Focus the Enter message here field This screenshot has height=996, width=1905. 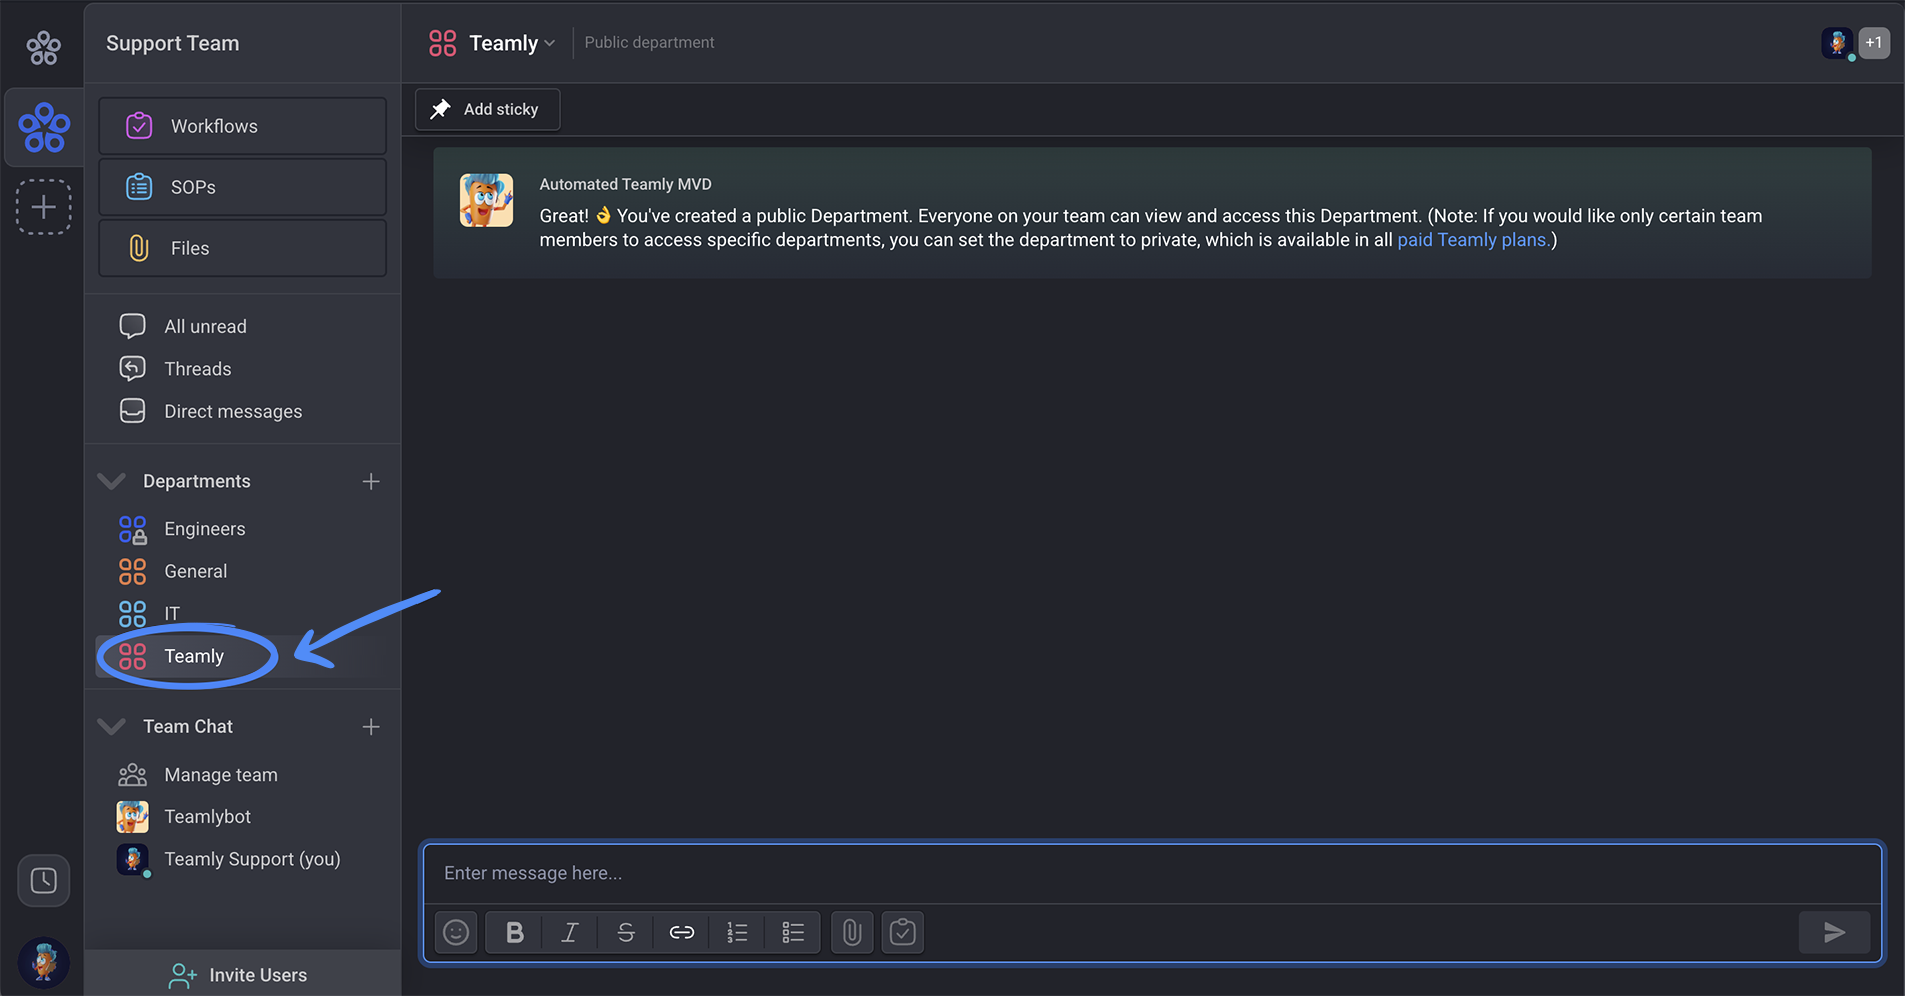pos(1152,873)
